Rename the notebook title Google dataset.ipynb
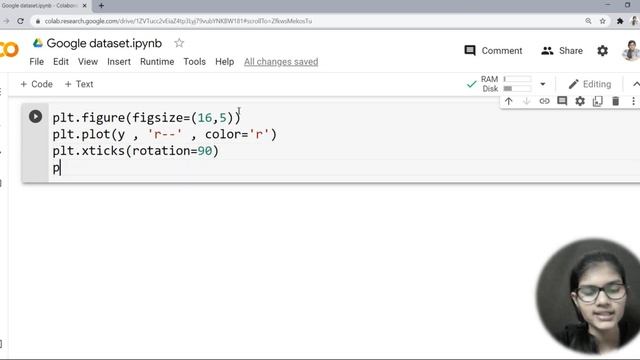This screenshot has height=360, width=640. pos(104,43)
